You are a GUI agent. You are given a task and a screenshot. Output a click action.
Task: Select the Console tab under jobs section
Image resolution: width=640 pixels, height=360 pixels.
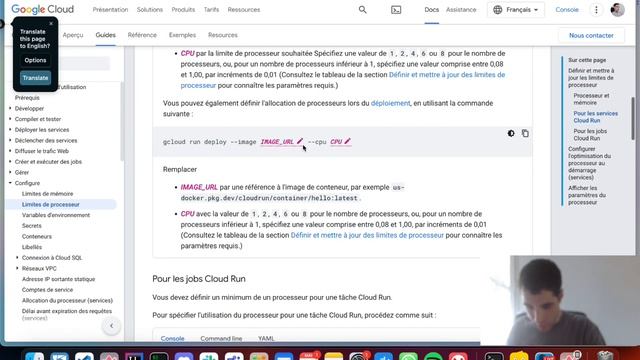(x=172, y=338)
